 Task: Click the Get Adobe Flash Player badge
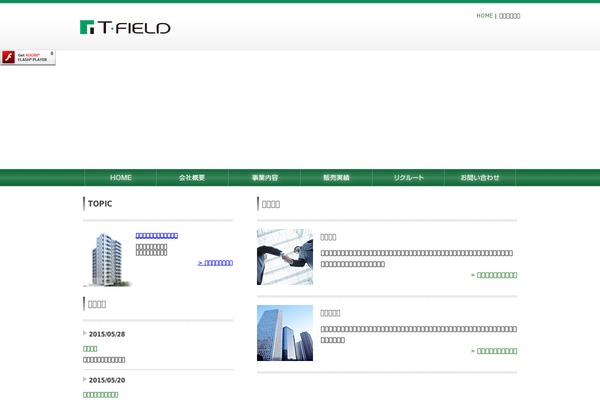(x=28, y=57)
